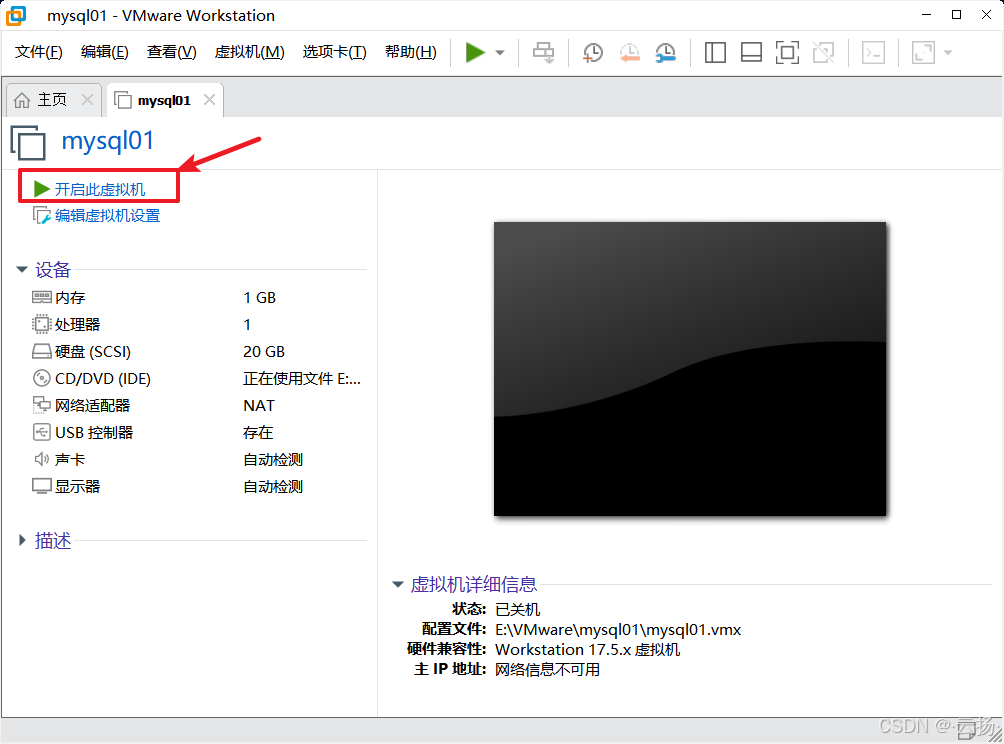Screen dimensions: 1004x744
Task: Click the 网络信息不可用 IP value
Action: [x=547, y=669]
